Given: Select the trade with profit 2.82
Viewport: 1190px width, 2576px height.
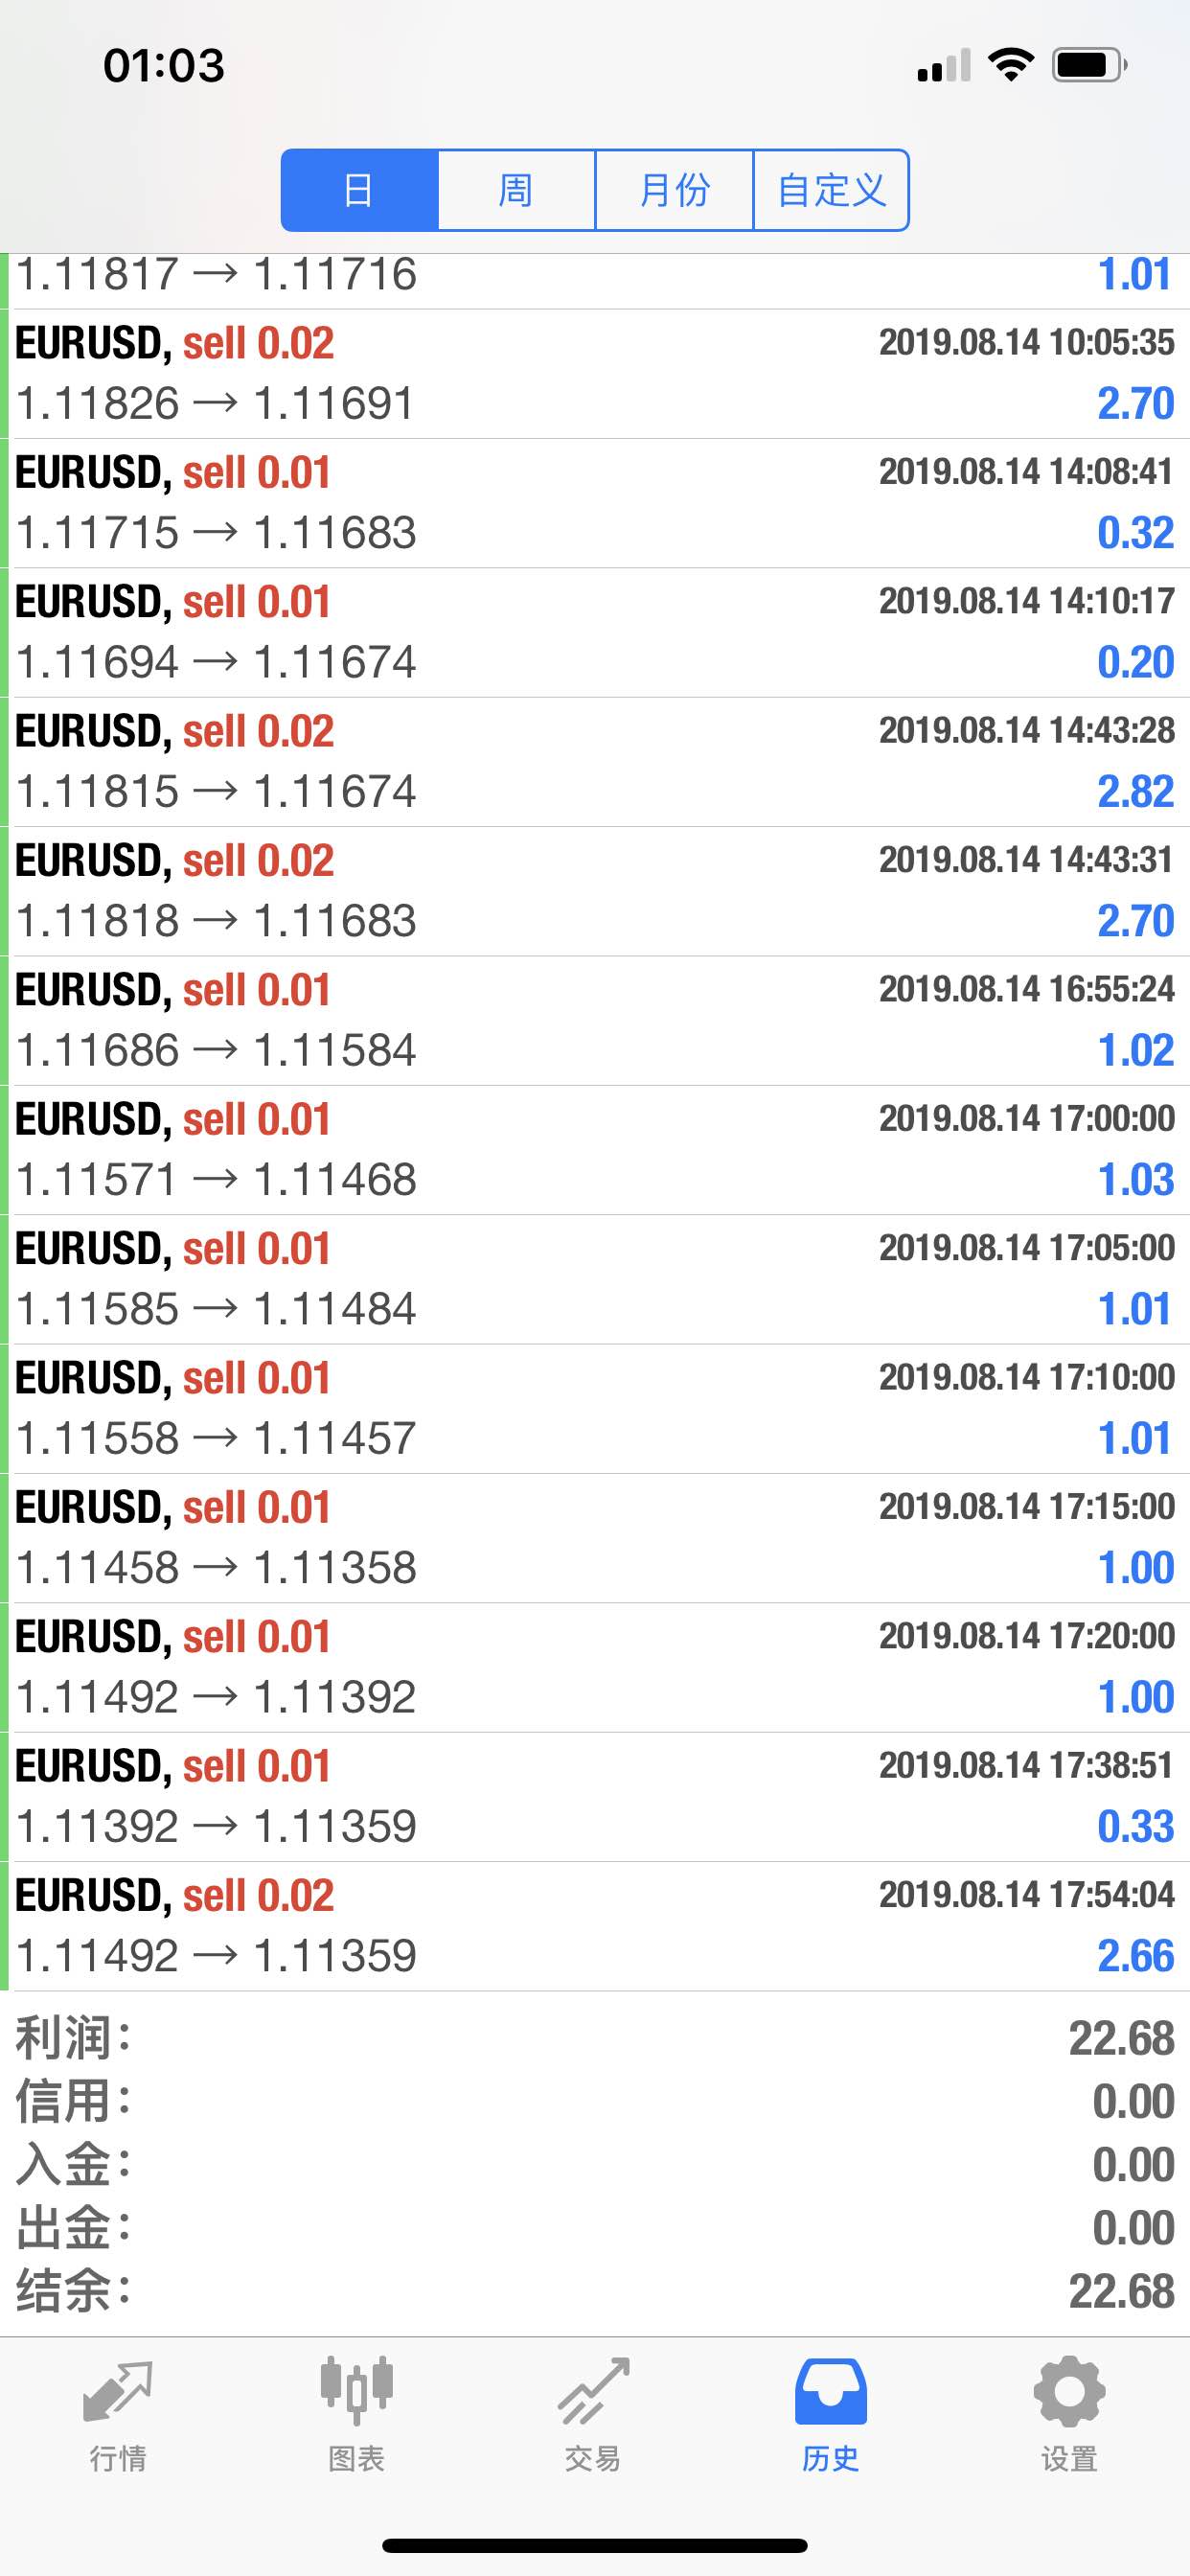Looking at the screenshot, I should 595,762.
